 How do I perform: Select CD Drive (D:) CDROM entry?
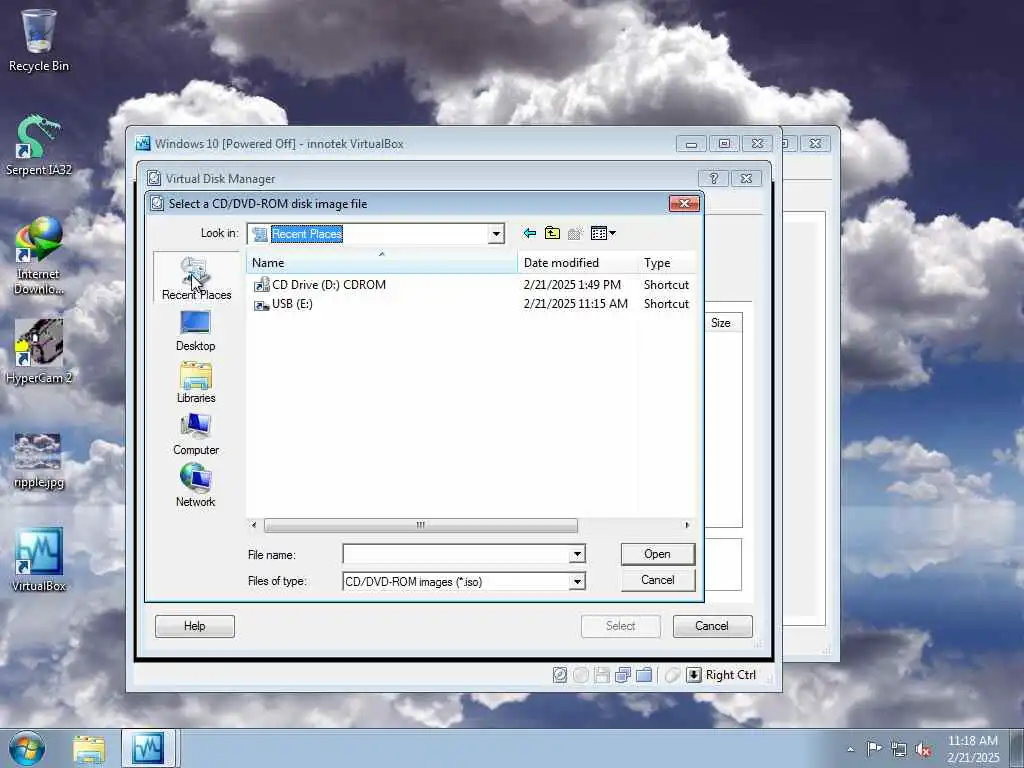click(320, 285)
